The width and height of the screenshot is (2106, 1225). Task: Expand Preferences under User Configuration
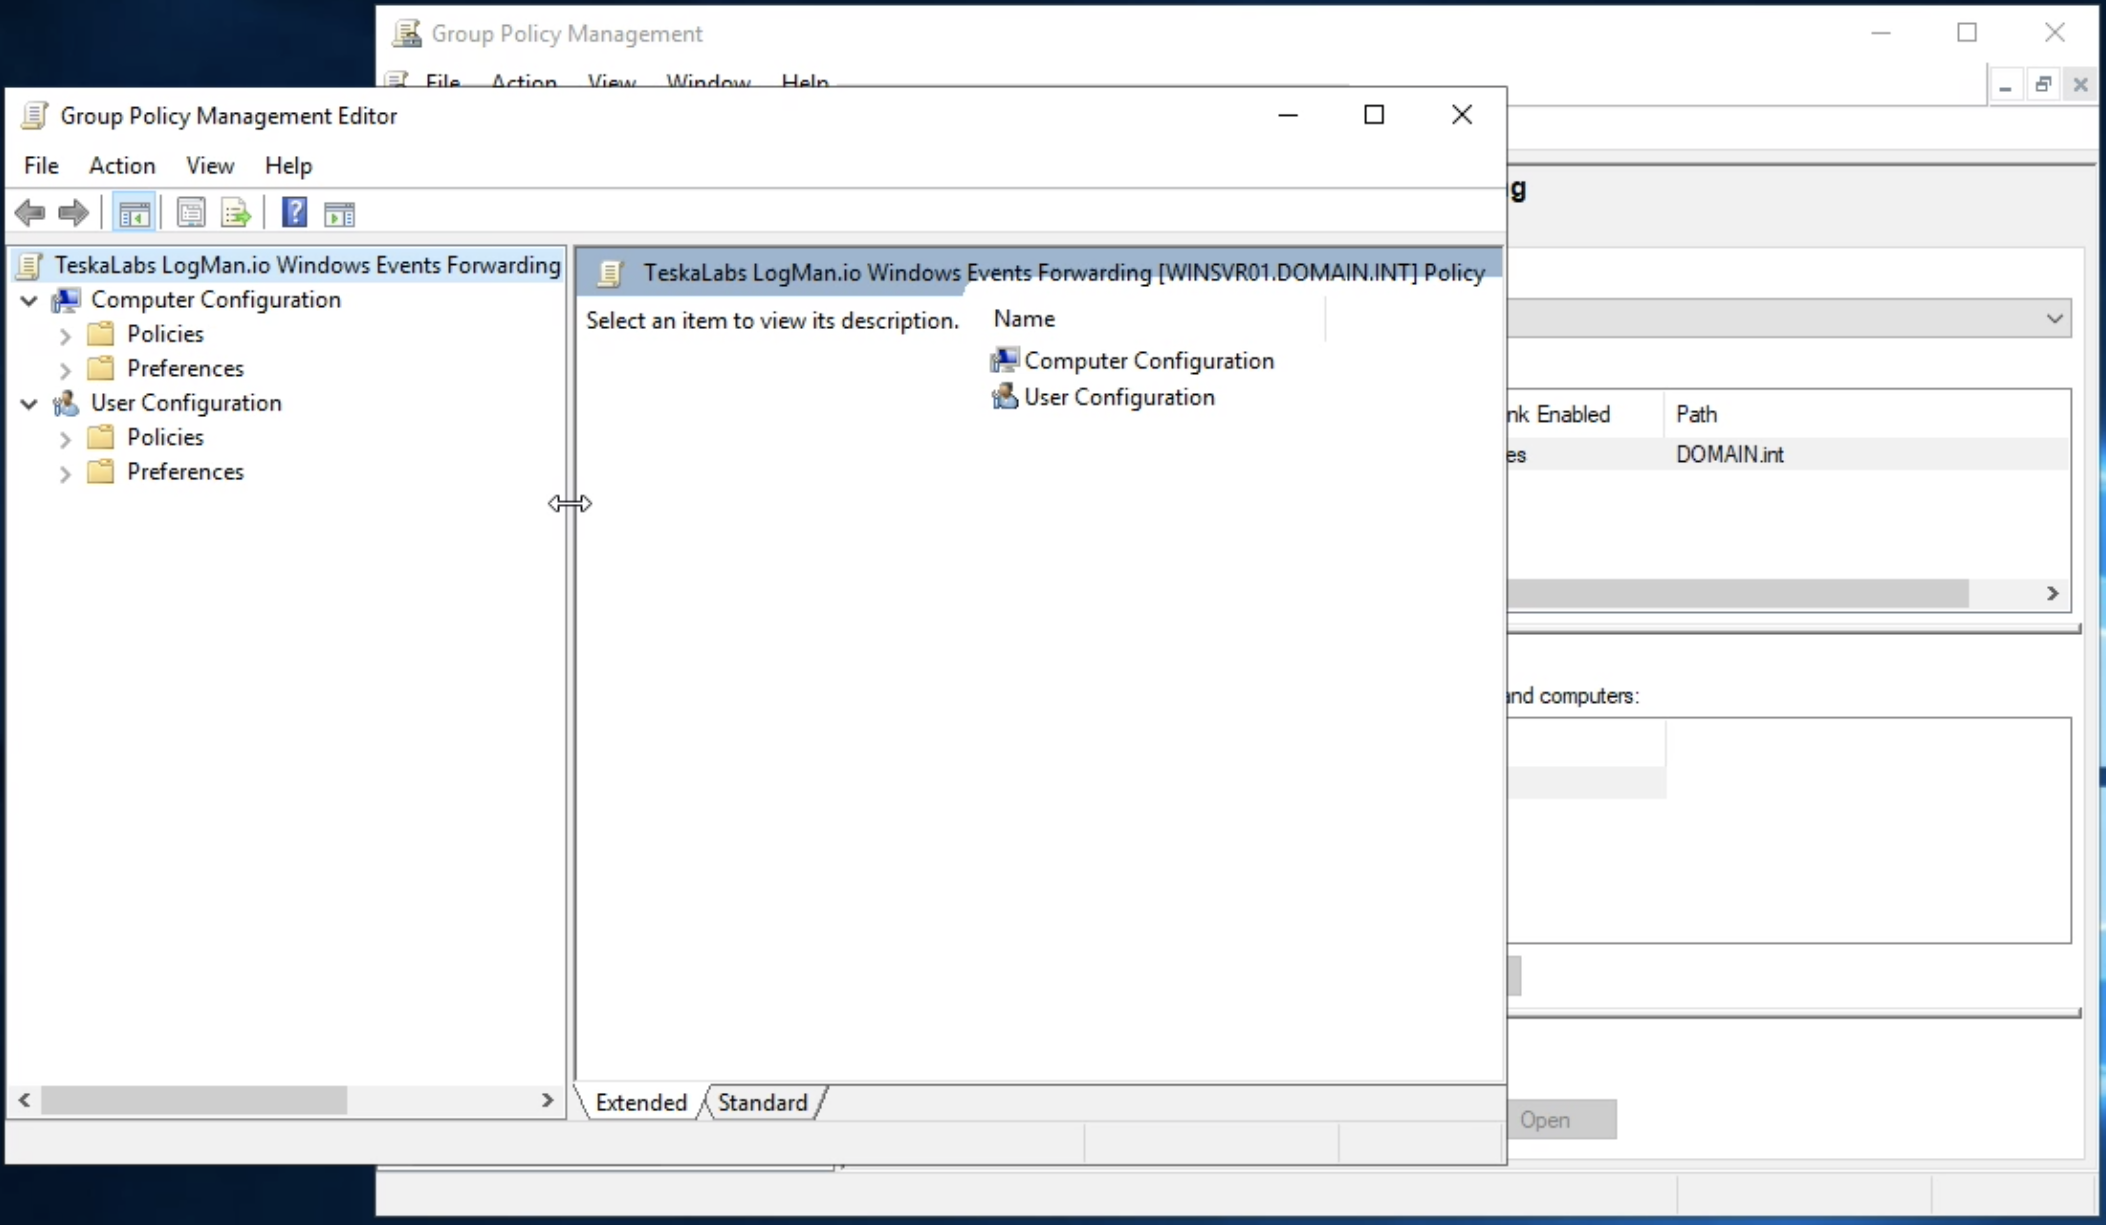click(65, 472)
